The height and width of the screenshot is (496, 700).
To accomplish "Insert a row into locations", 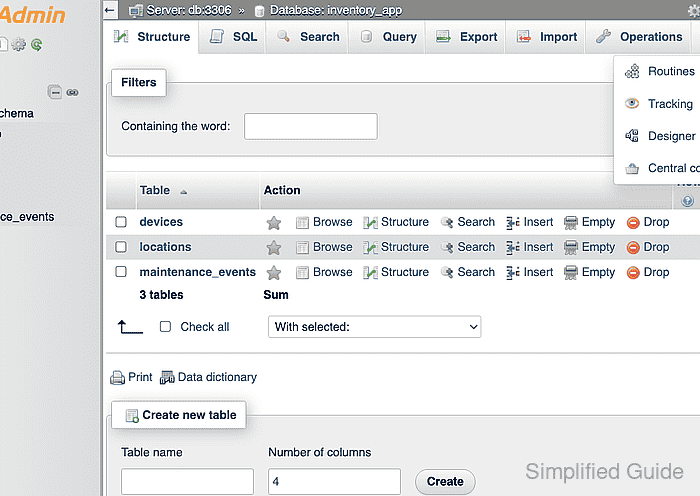I will pos(529,247).
